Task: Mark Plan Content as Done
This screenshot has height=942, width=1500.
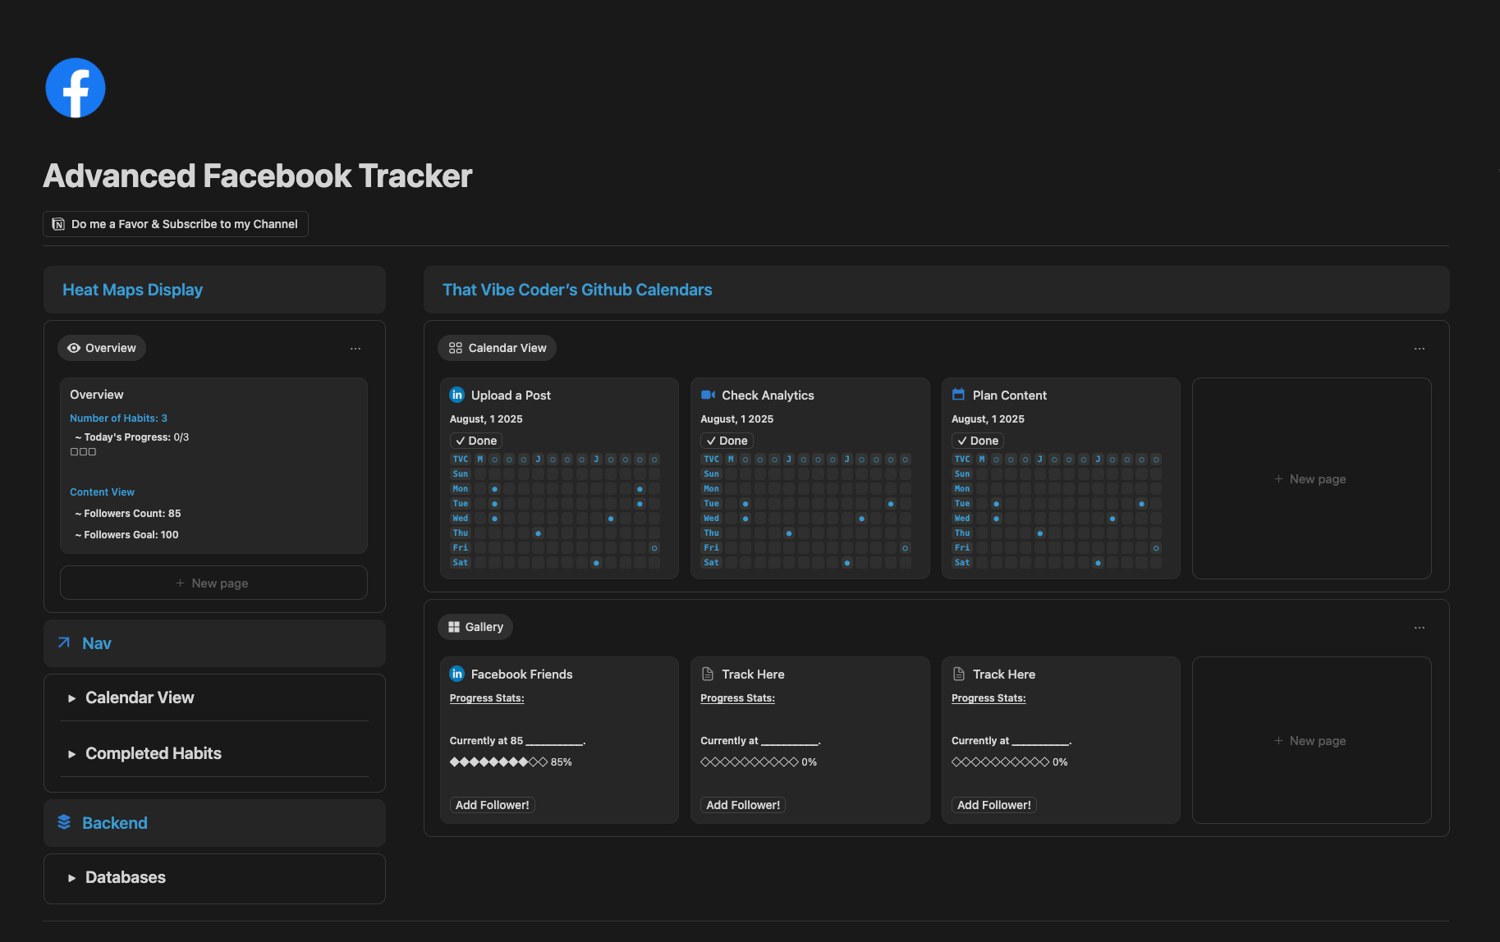Action: pyautogui.click(x=978, y=441)
